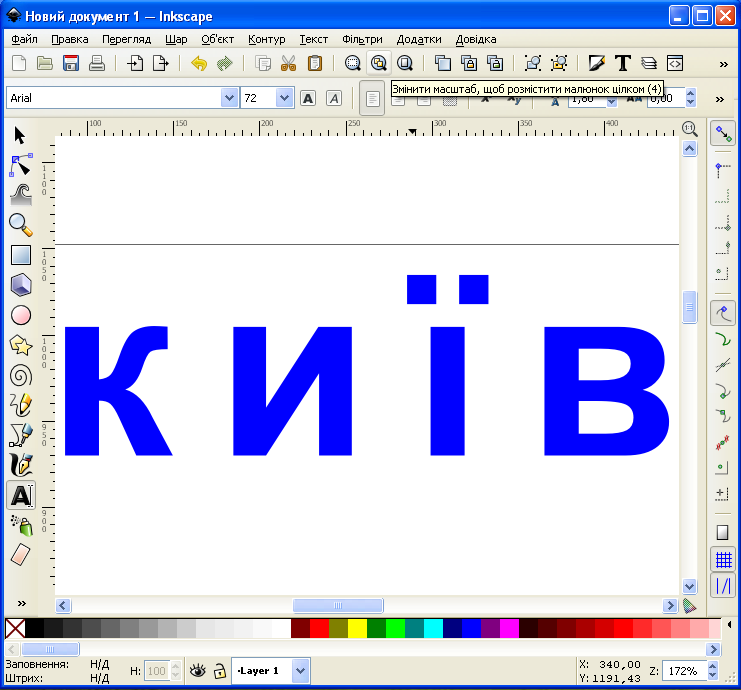Open the Файл menu
741x690 pixels.
coord(24,39)
